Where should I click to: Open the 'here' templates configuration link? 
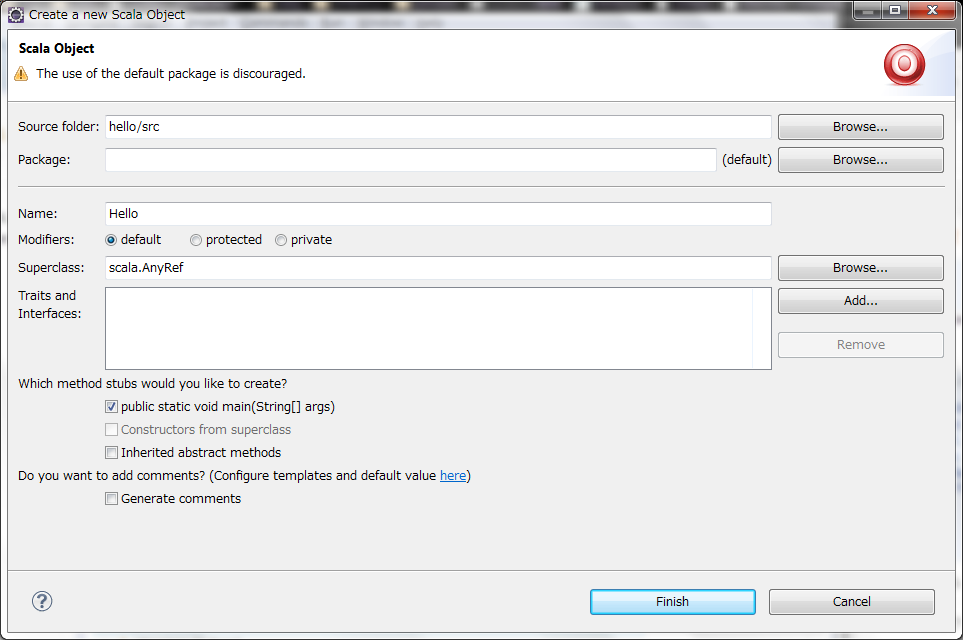453,475
